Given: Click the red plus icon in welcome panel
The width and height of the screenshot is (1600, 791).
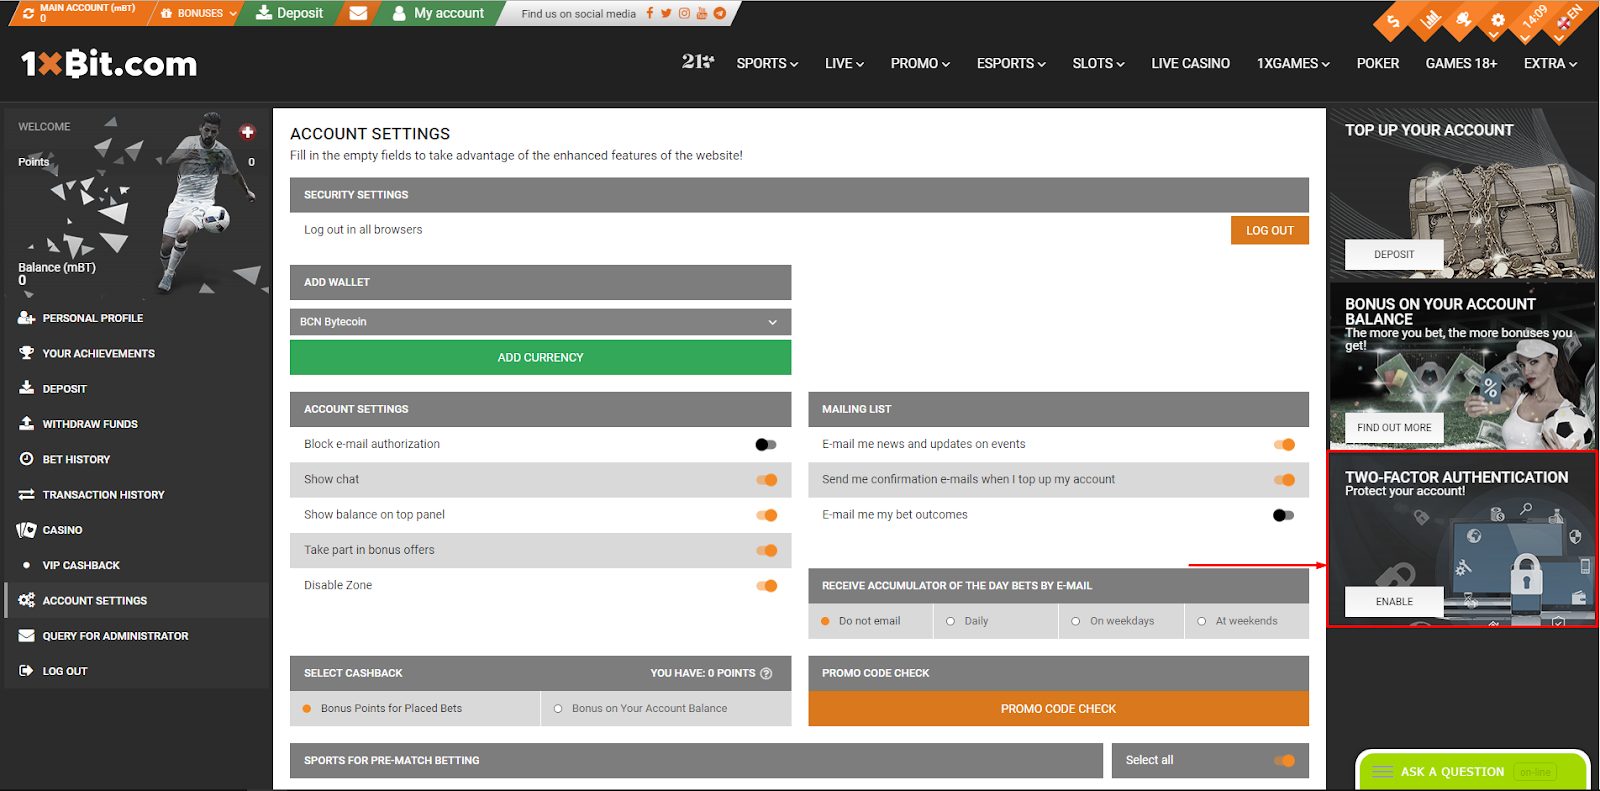Looking at the screenshot, I should pos(247,132).
